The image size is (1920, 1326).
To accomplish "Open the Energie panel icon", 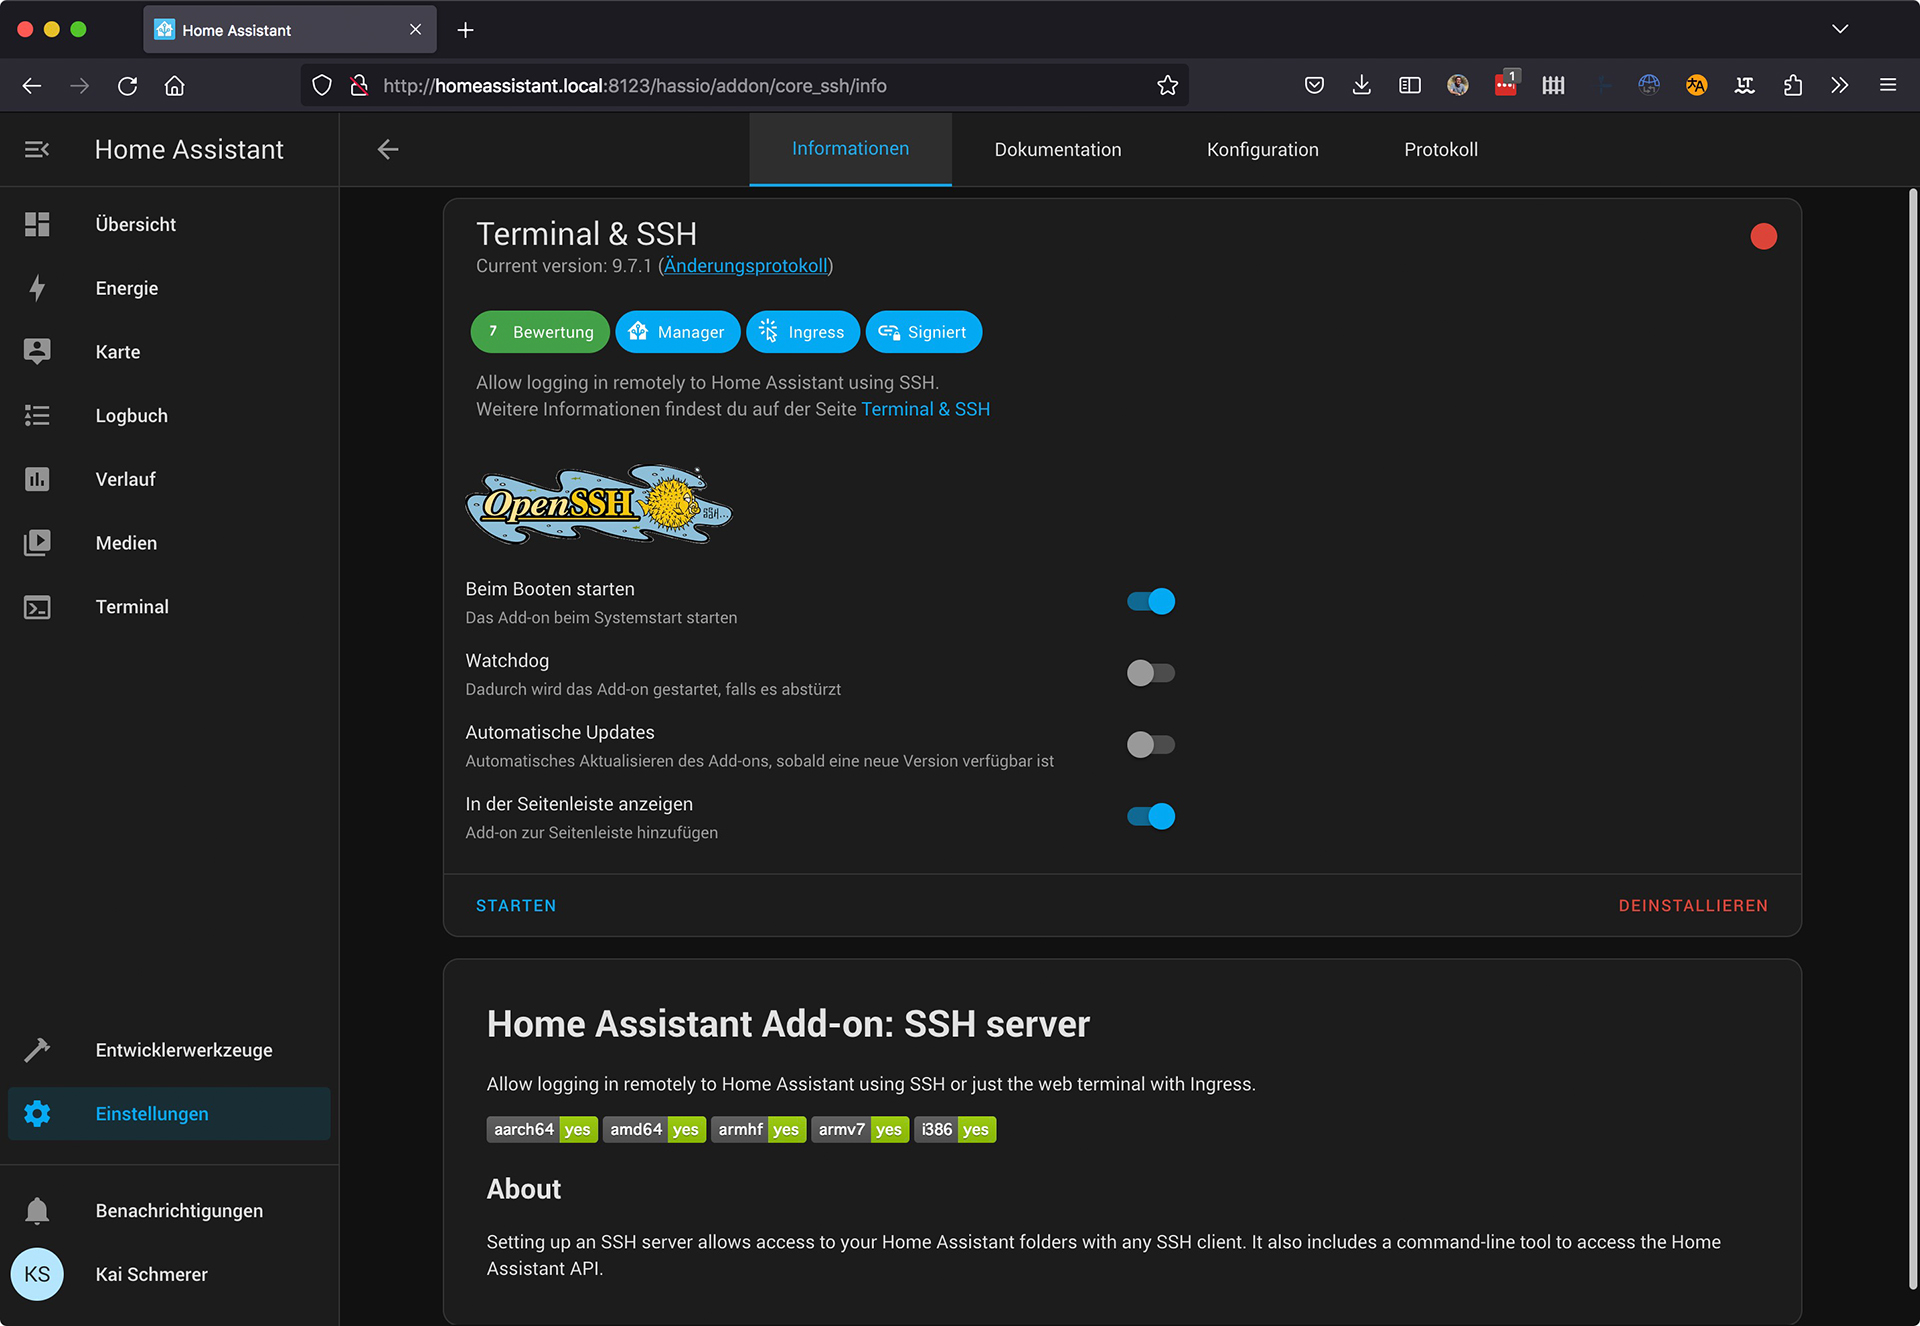I will [37, 288].
